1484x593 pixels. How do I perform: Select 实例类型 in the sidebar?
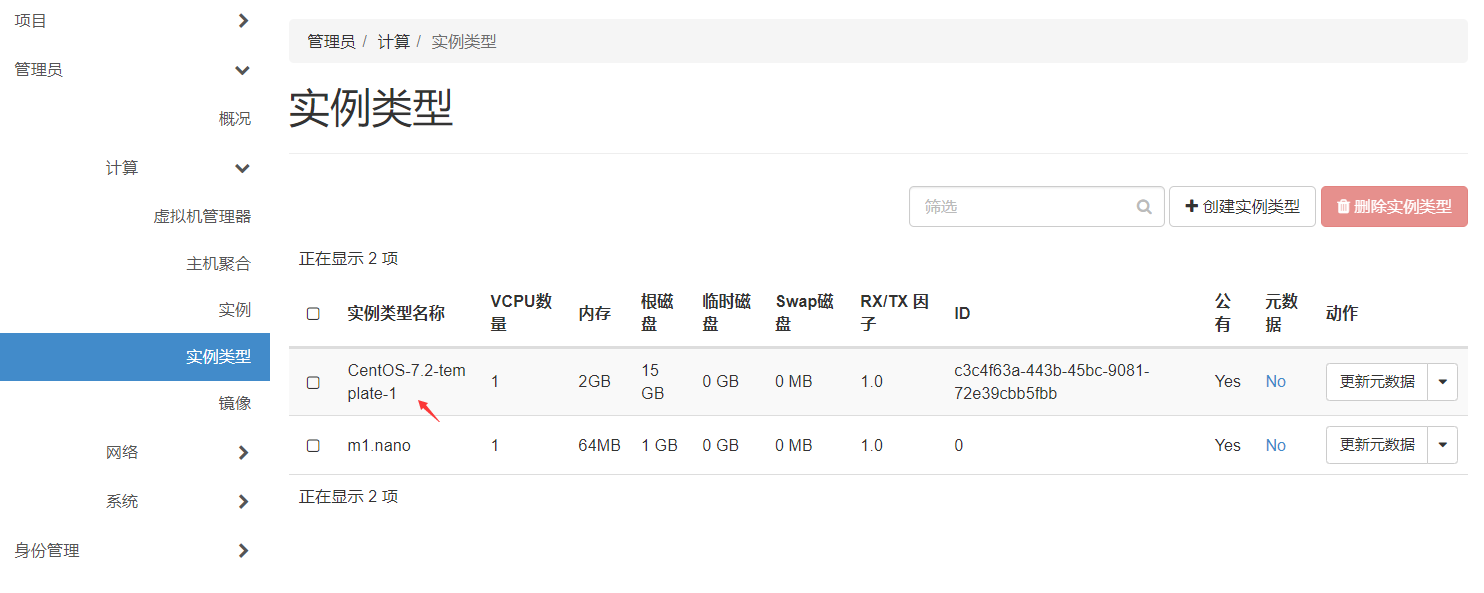click(135, 357)
